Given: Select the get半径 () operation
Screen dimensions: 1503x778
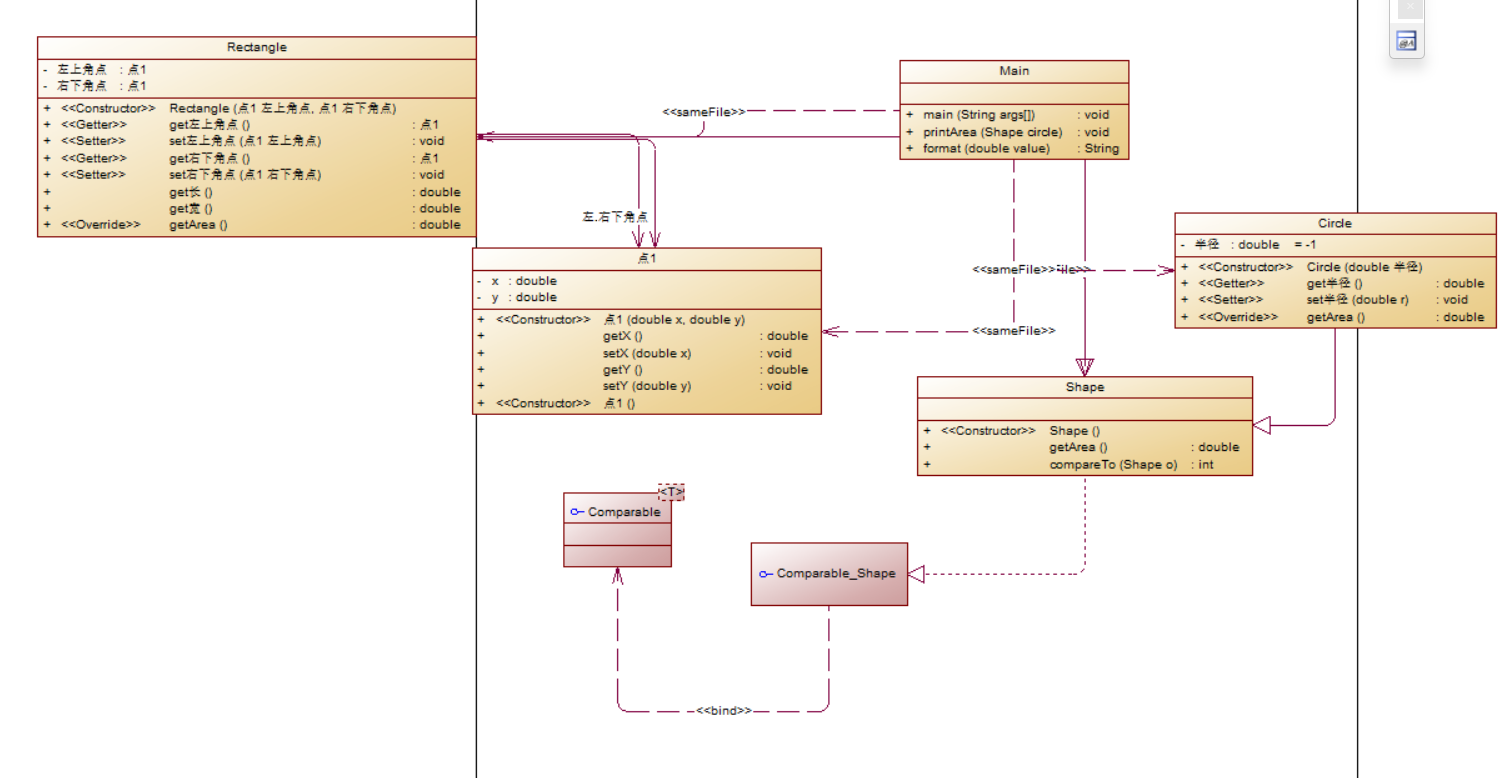Looking at the screenshot, I should 1332,284.
